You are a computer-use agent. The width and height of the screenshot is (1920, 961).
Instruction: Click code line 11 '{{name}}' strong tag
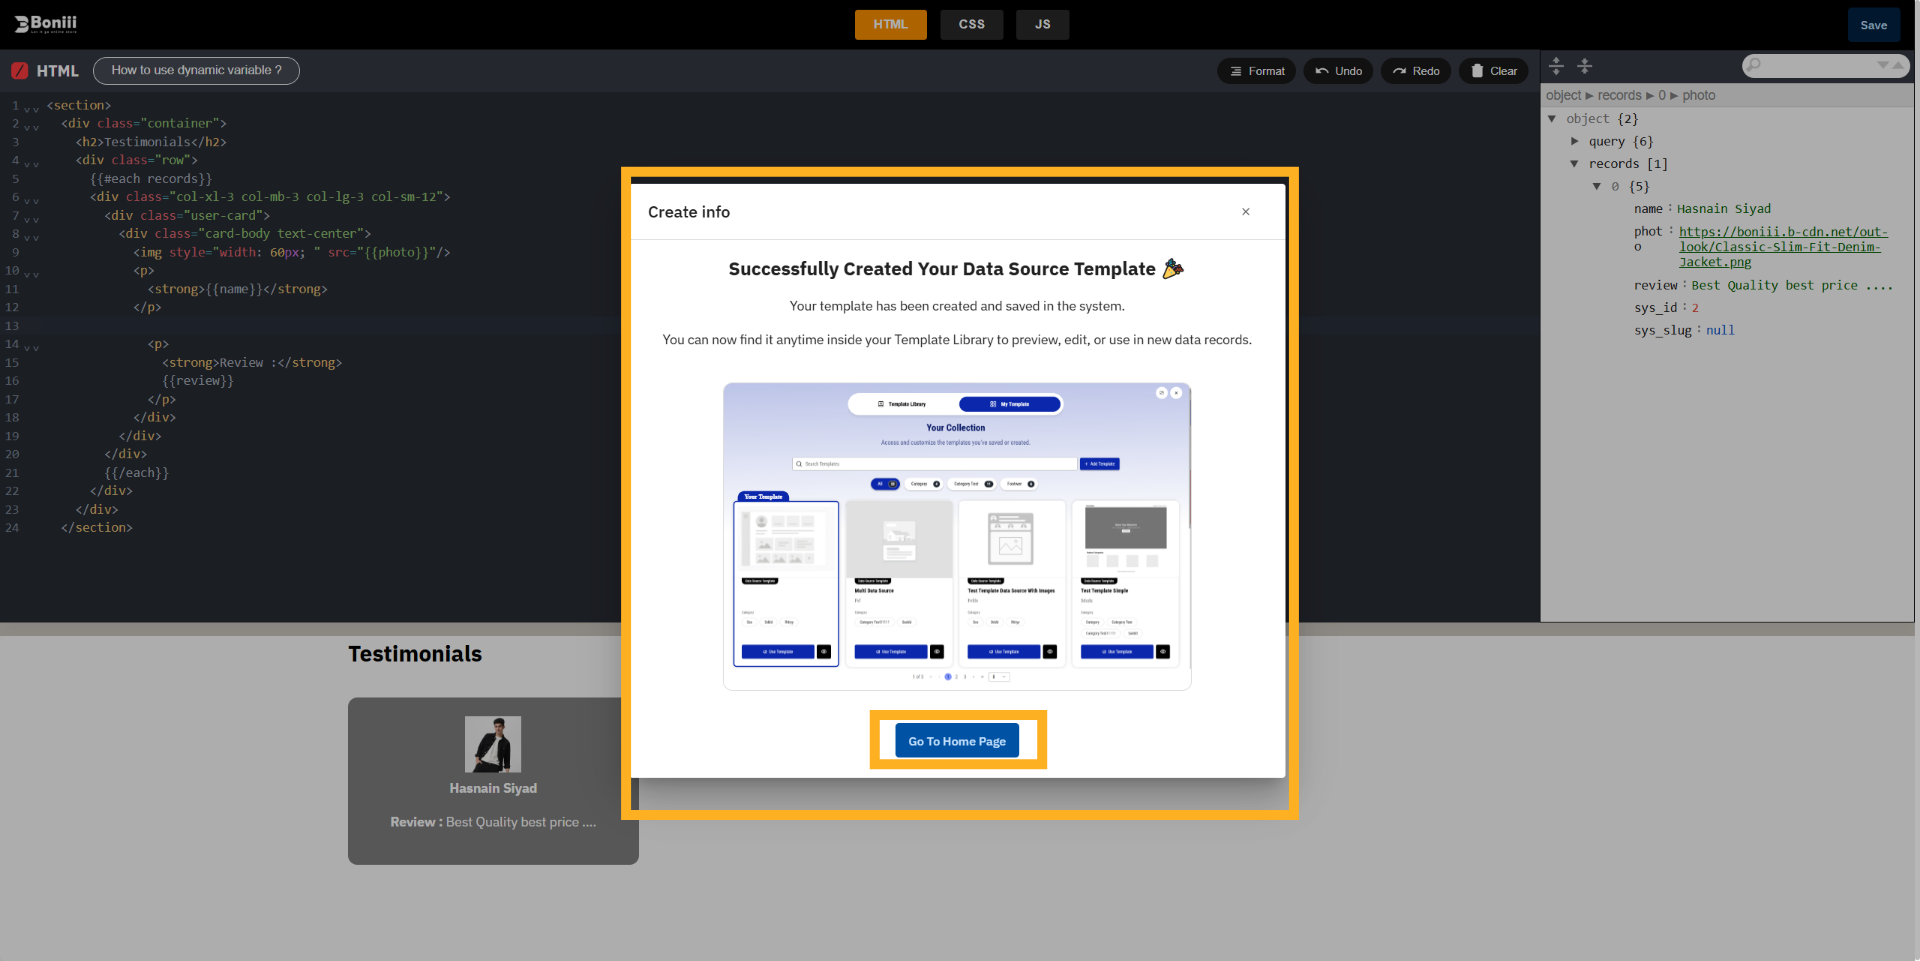tap(238, 290)
